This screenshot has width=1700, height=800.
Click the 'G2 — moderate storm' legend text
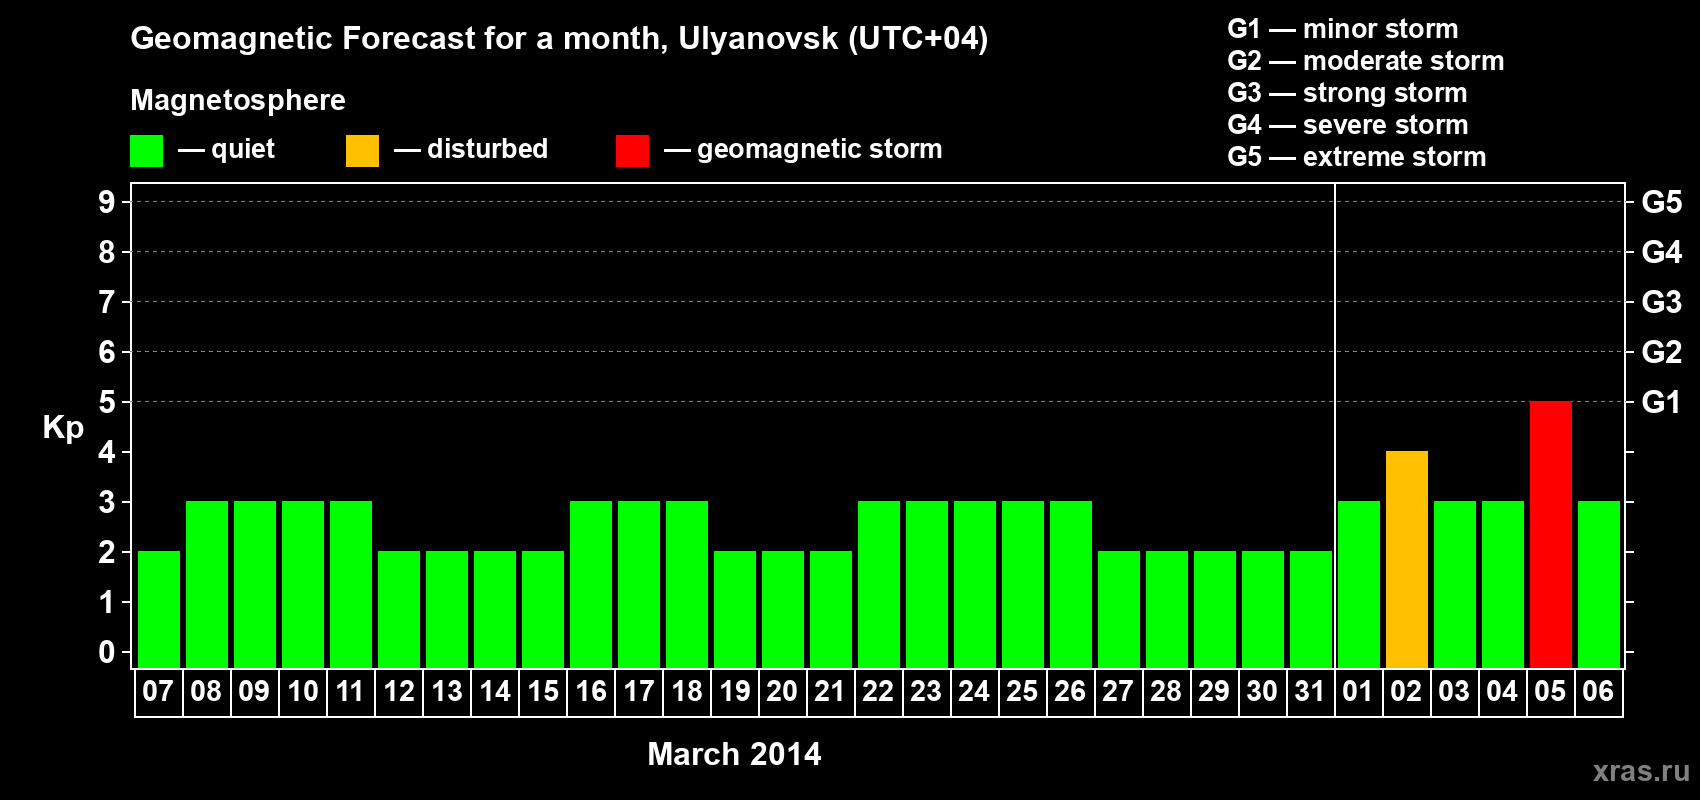(x=1366, y=61)
